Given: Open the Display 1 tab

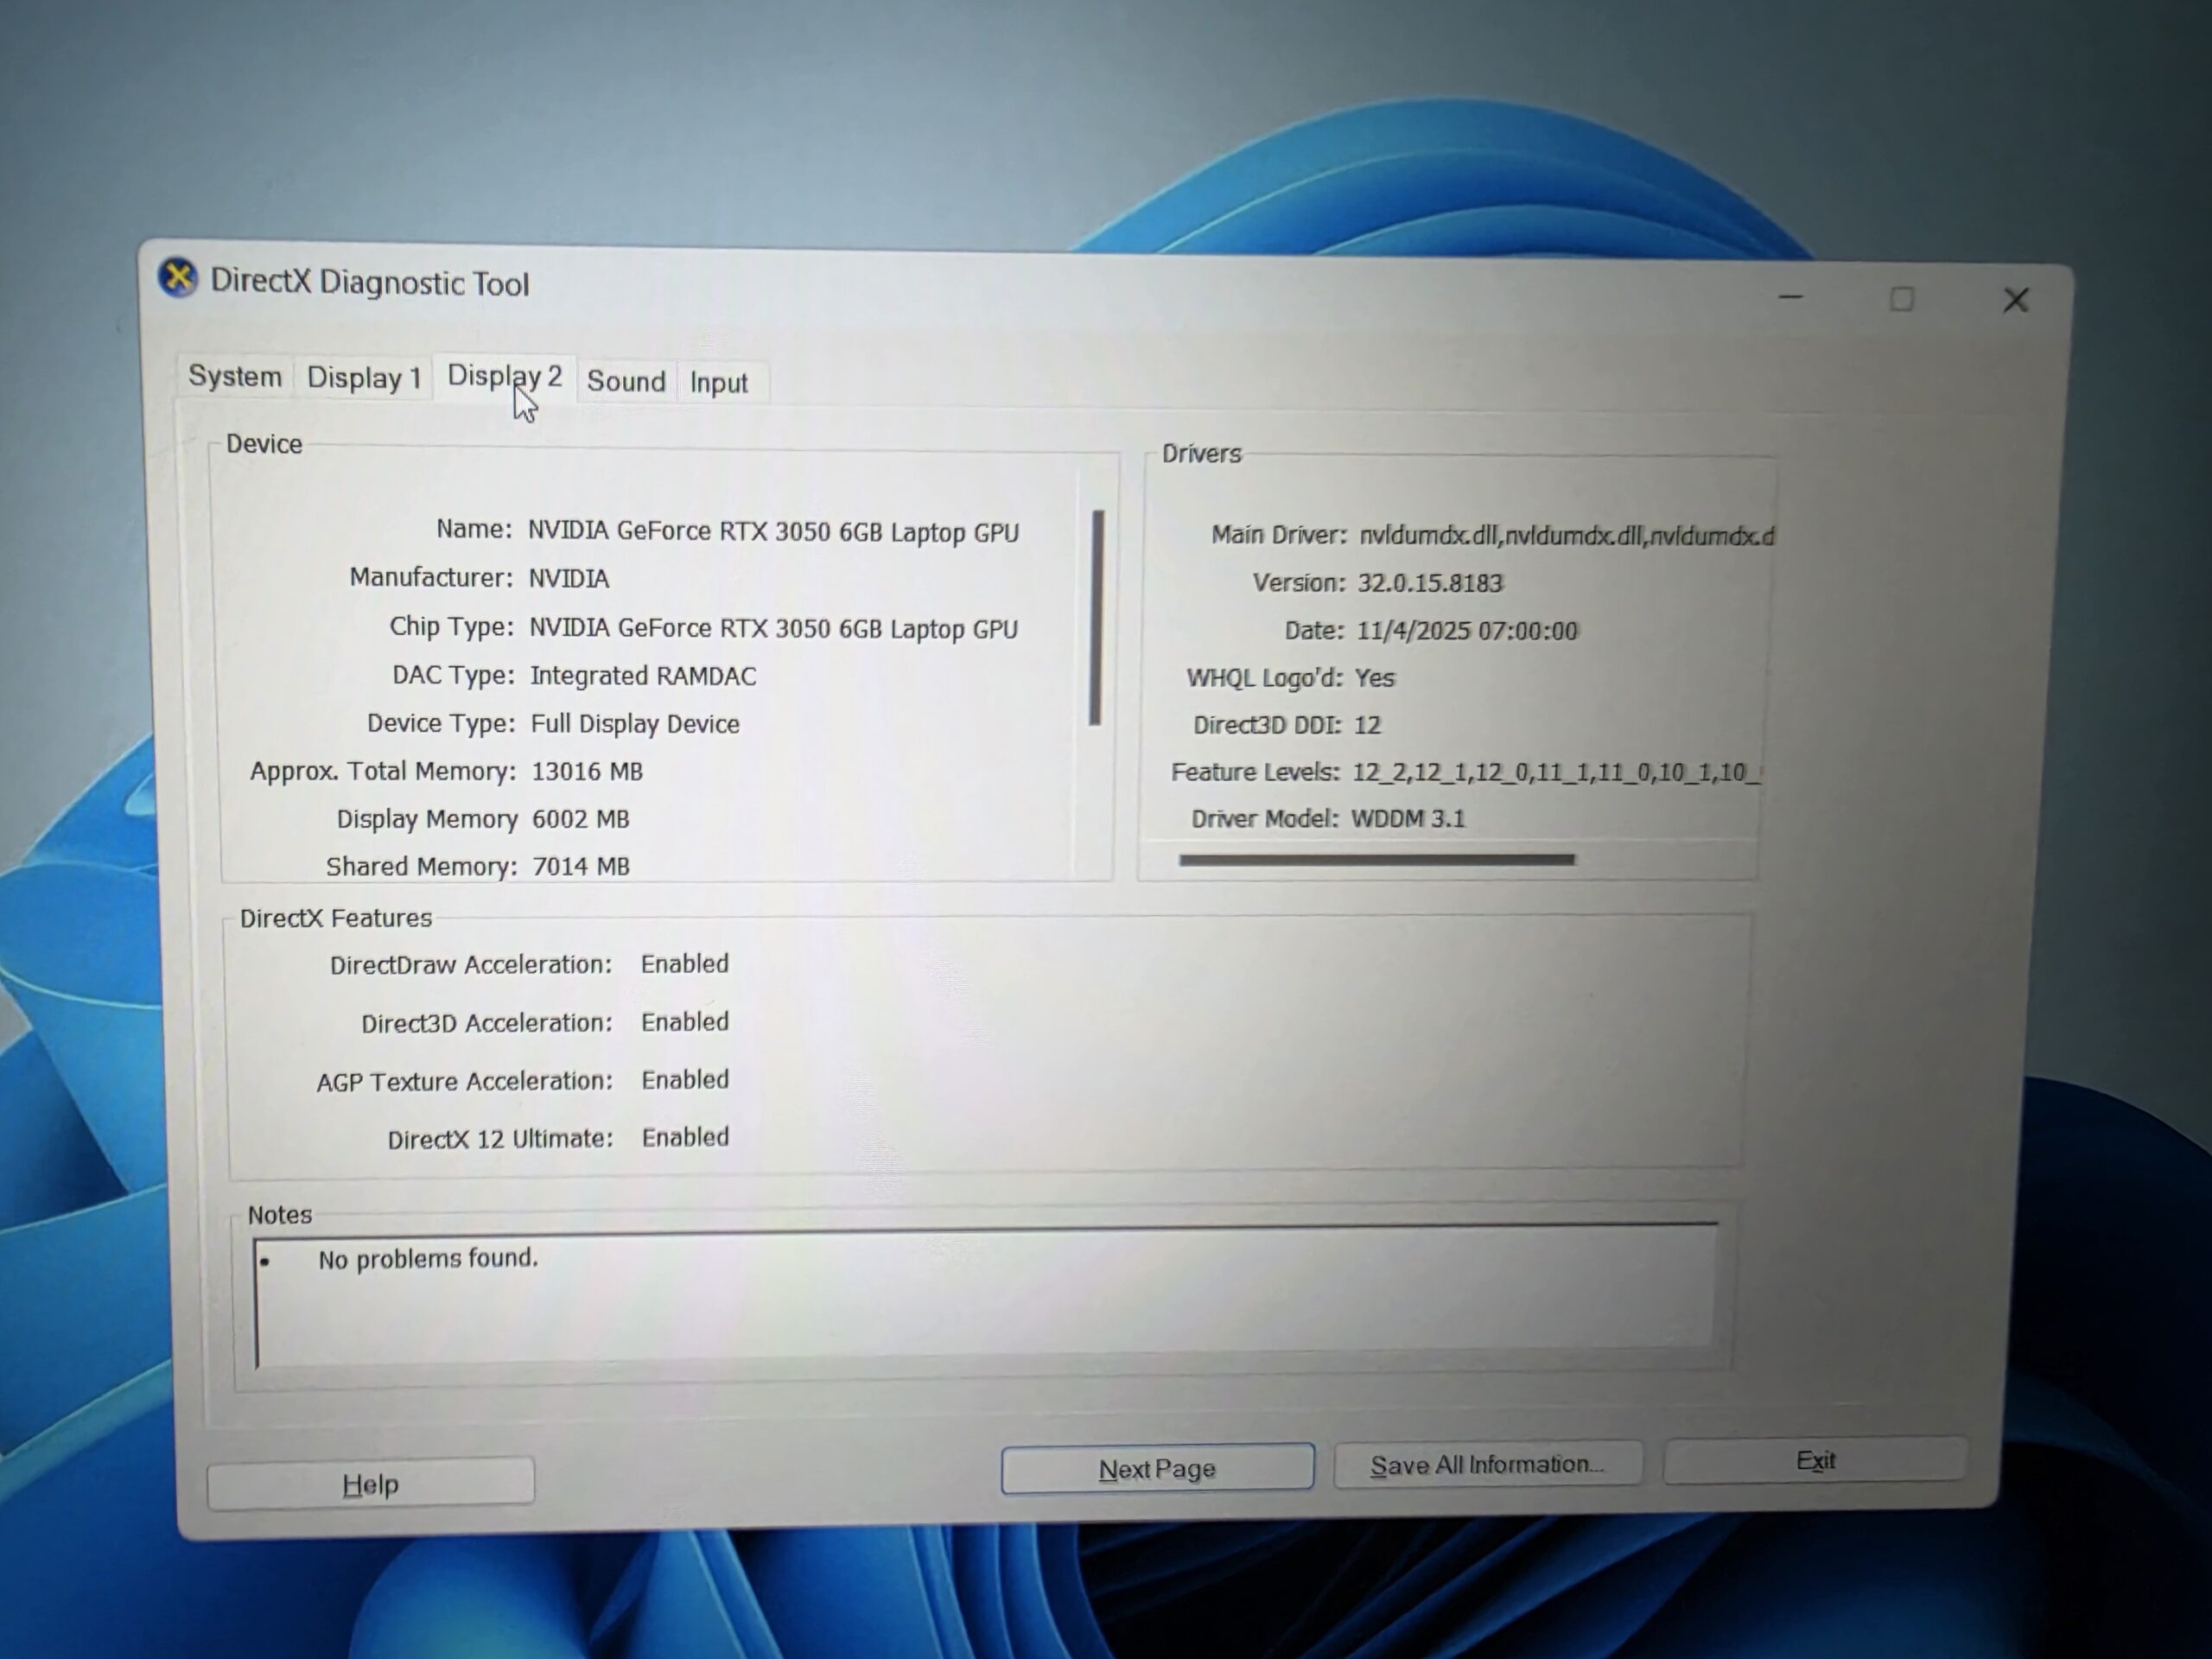Looking at the screenshot, I should [x=364, y=378].
